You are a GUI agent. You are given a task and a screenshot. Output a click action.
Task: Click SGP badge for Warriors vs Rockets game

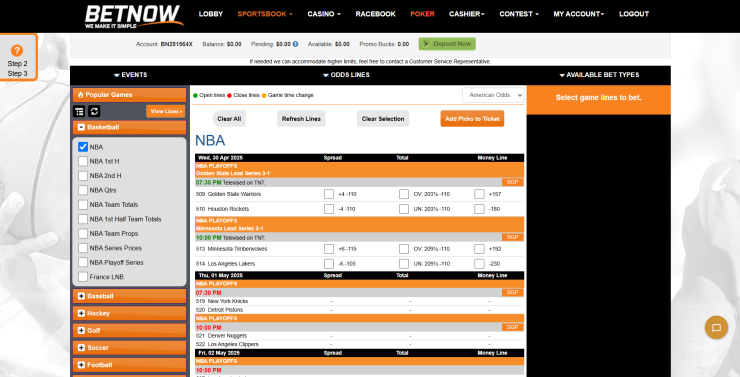513,182
